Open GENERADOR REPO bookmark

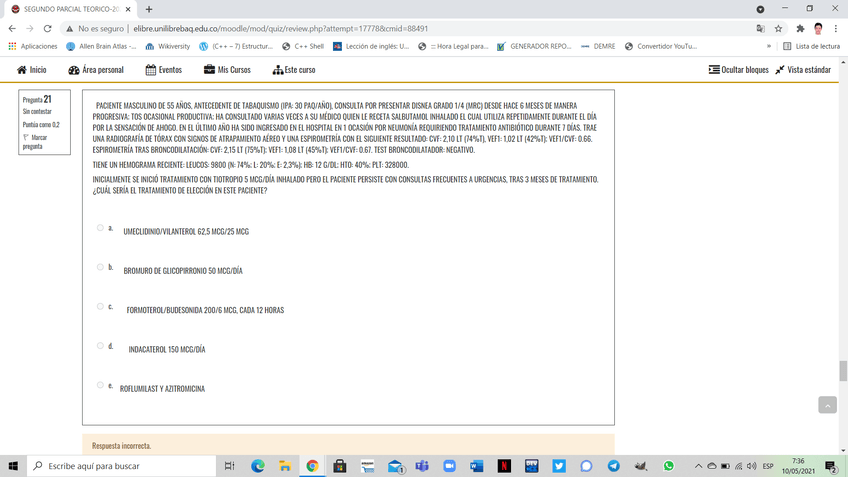coord(534,47)
